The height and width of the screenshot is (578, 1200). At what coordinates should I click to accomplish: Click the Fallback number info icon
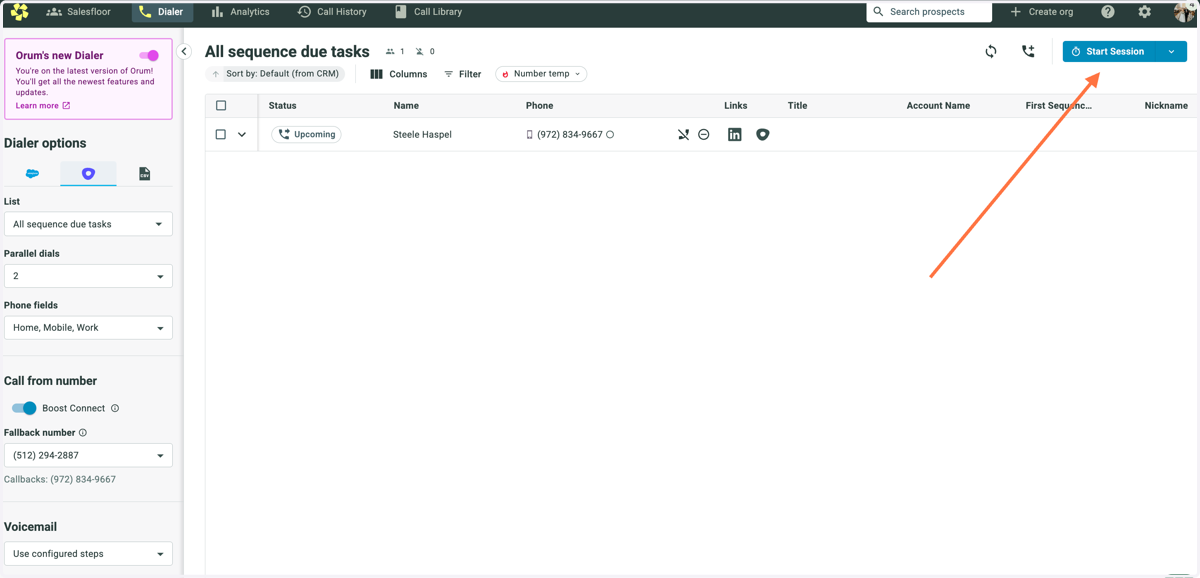pos(83,433)
